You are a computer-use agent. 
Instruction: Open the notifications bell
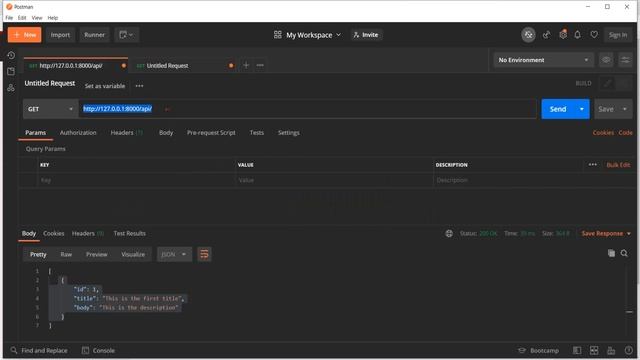click(x=578, y=35)
